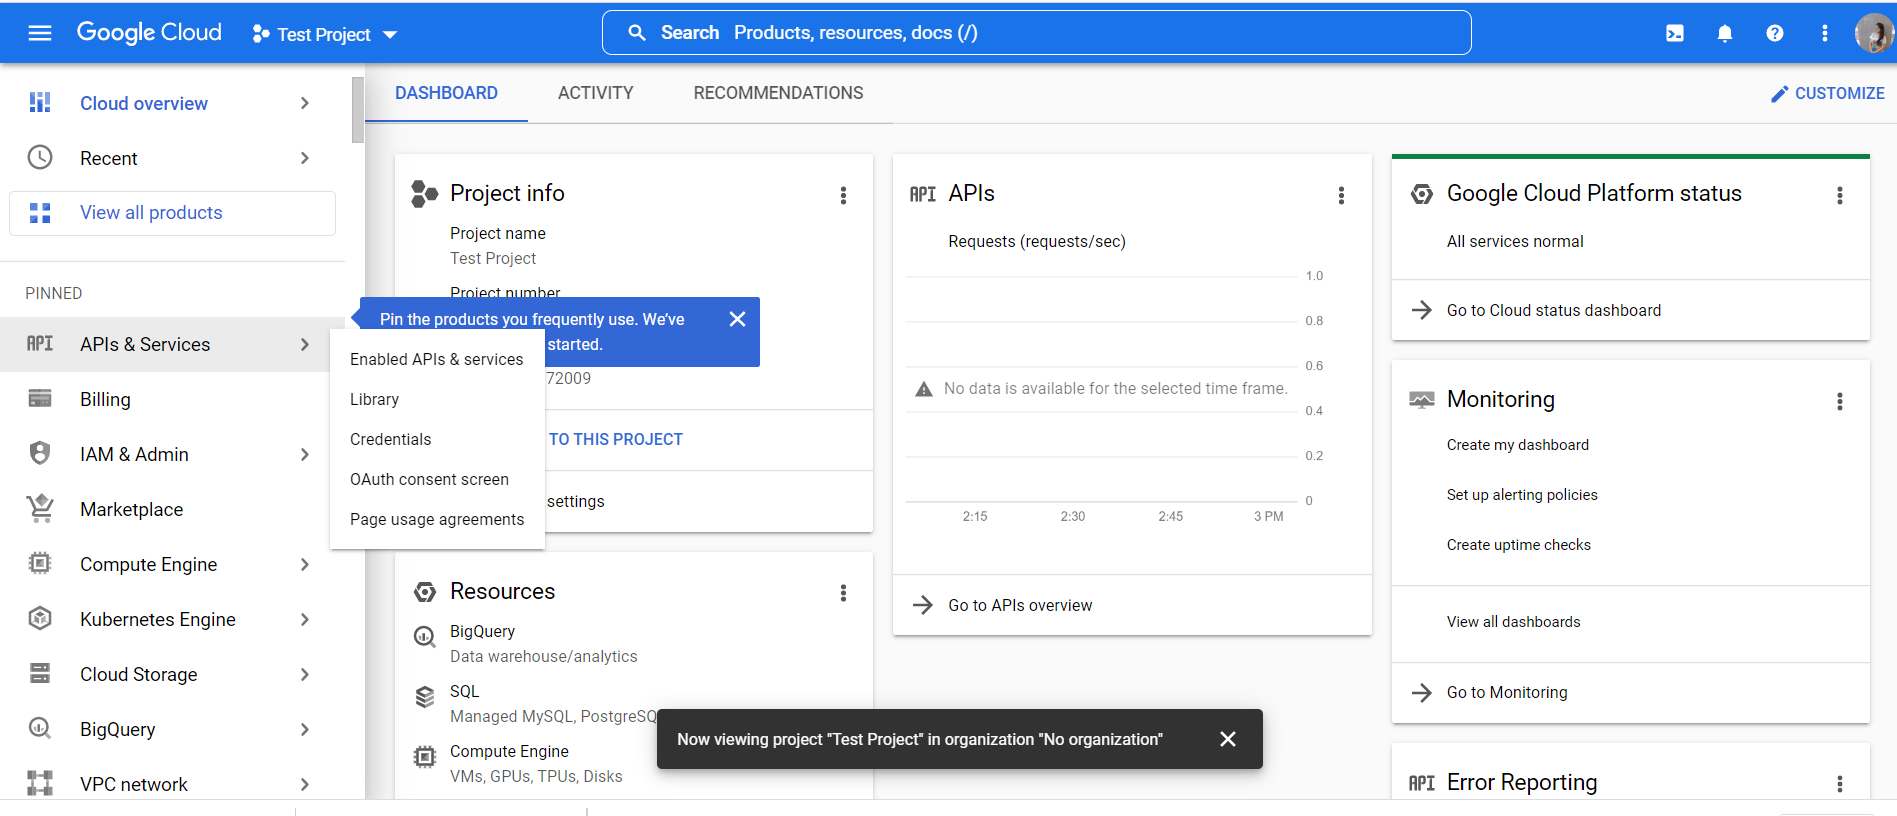Open the Test Project selector dropdown
This screenshot has width=1897, height=816.
tap(325, 34)
